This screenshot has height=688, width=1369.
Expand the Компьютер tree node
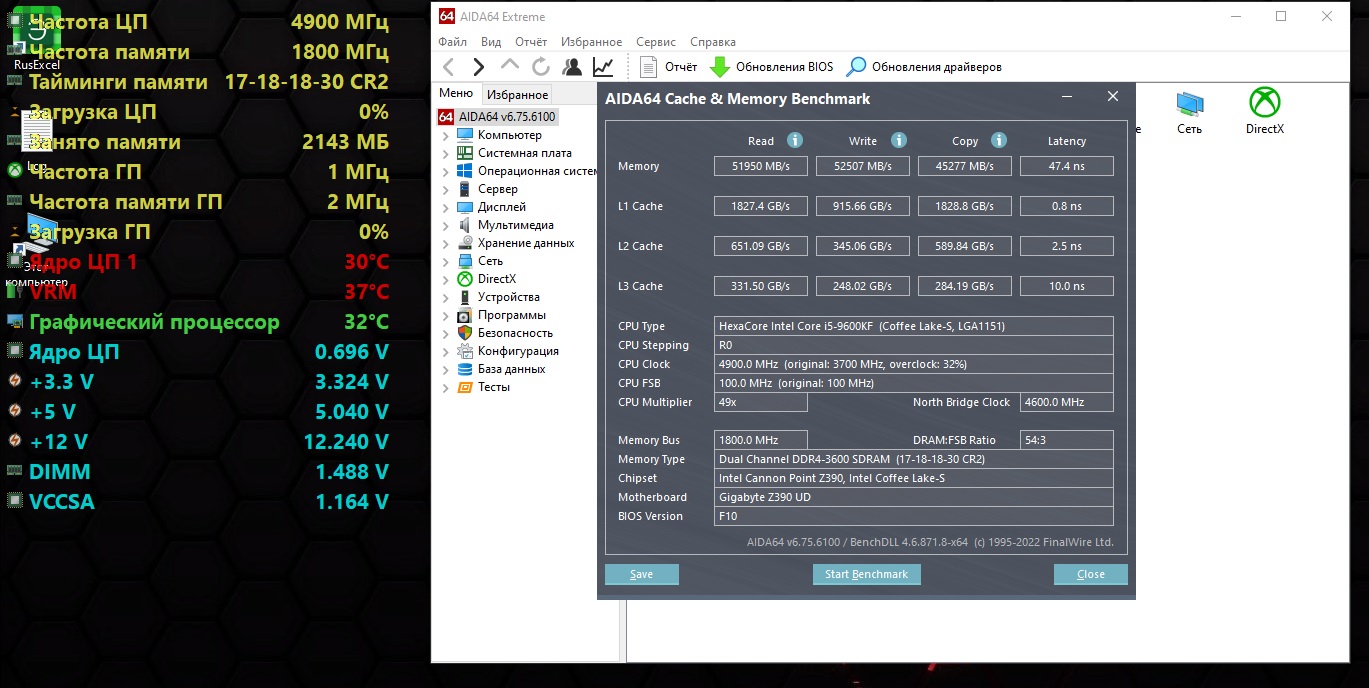(446, 135)
